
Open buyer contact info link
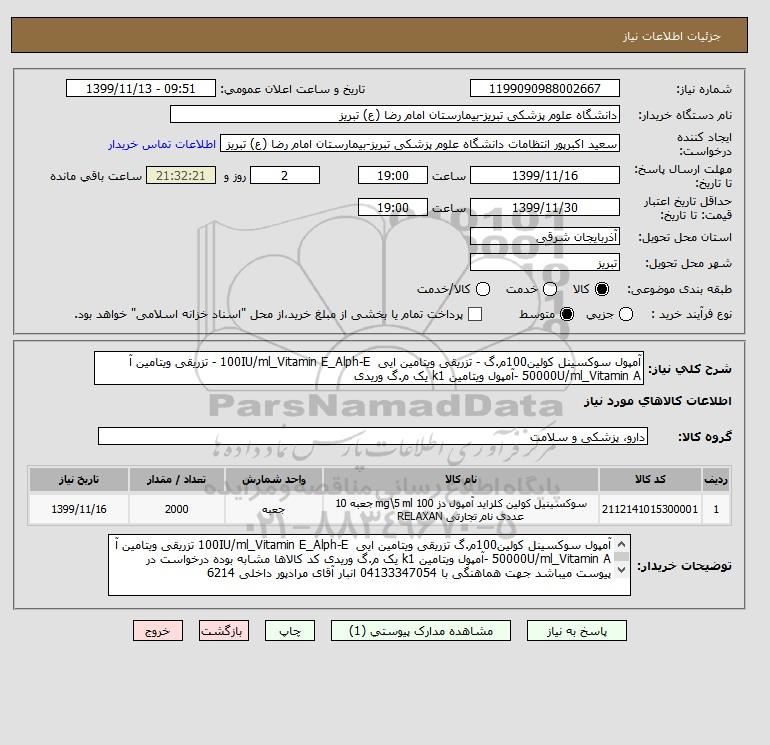tap(162, 144)
